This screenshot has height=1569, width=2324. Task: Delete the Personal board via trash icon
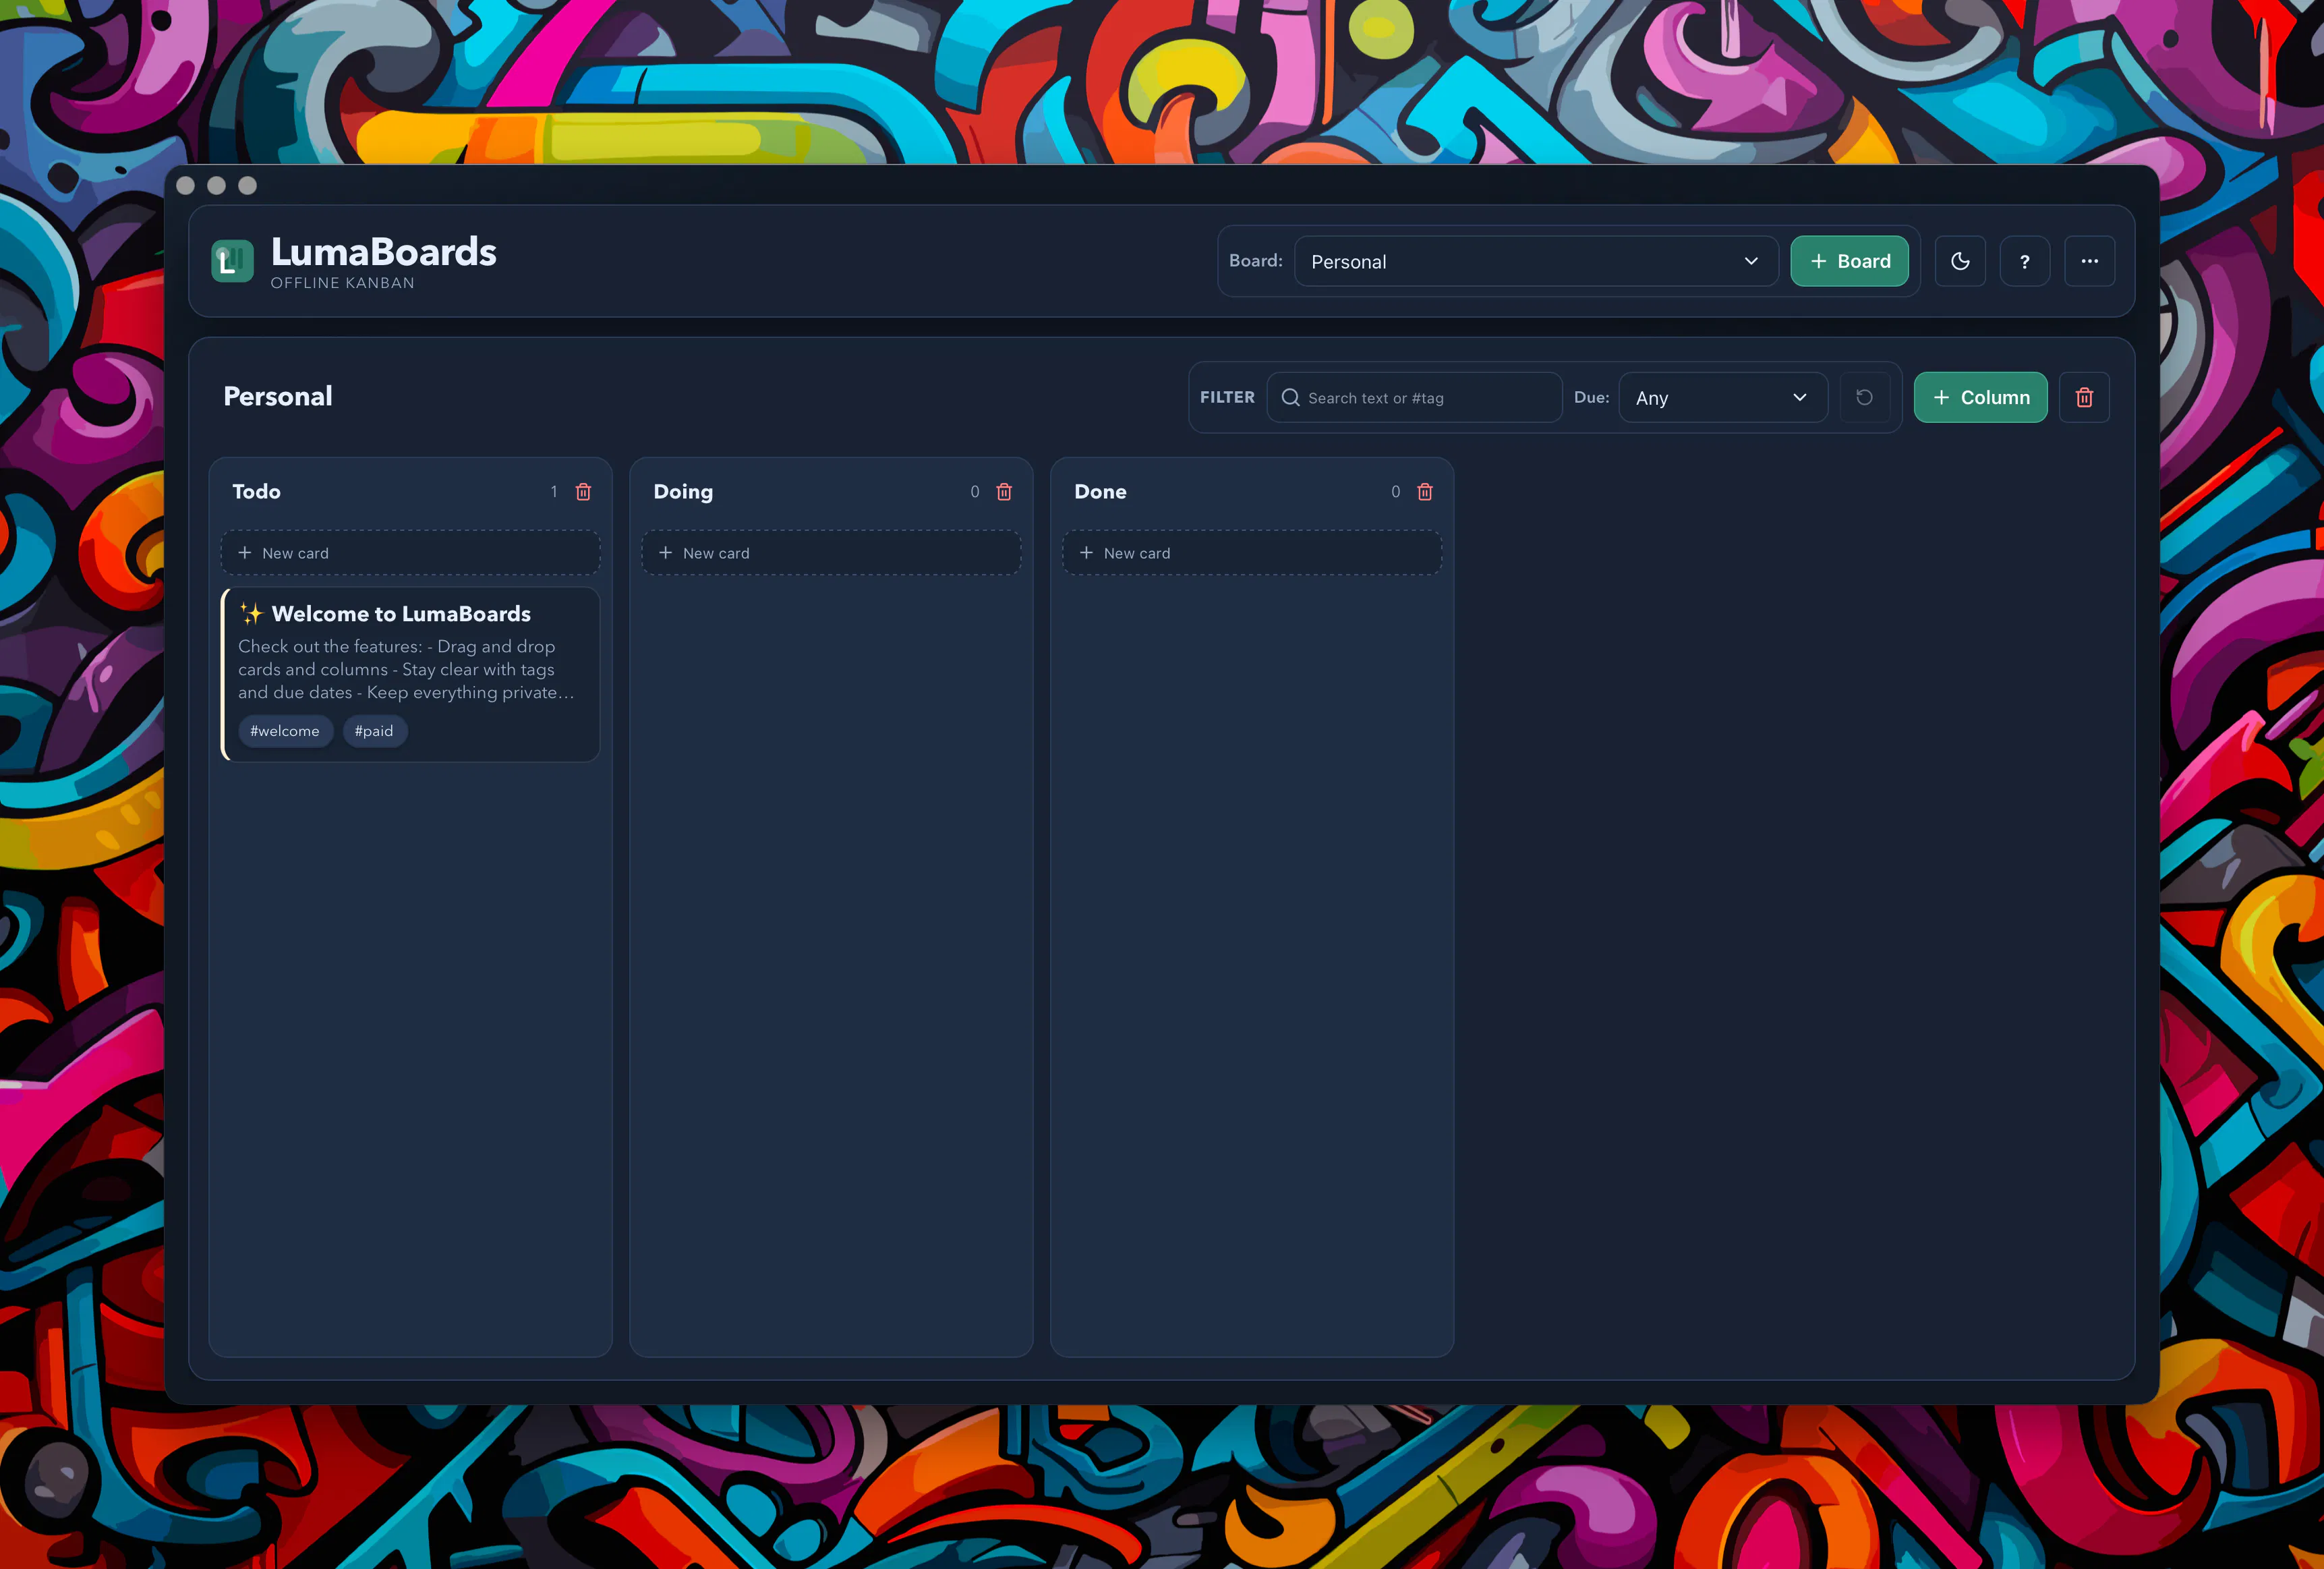2084,397
